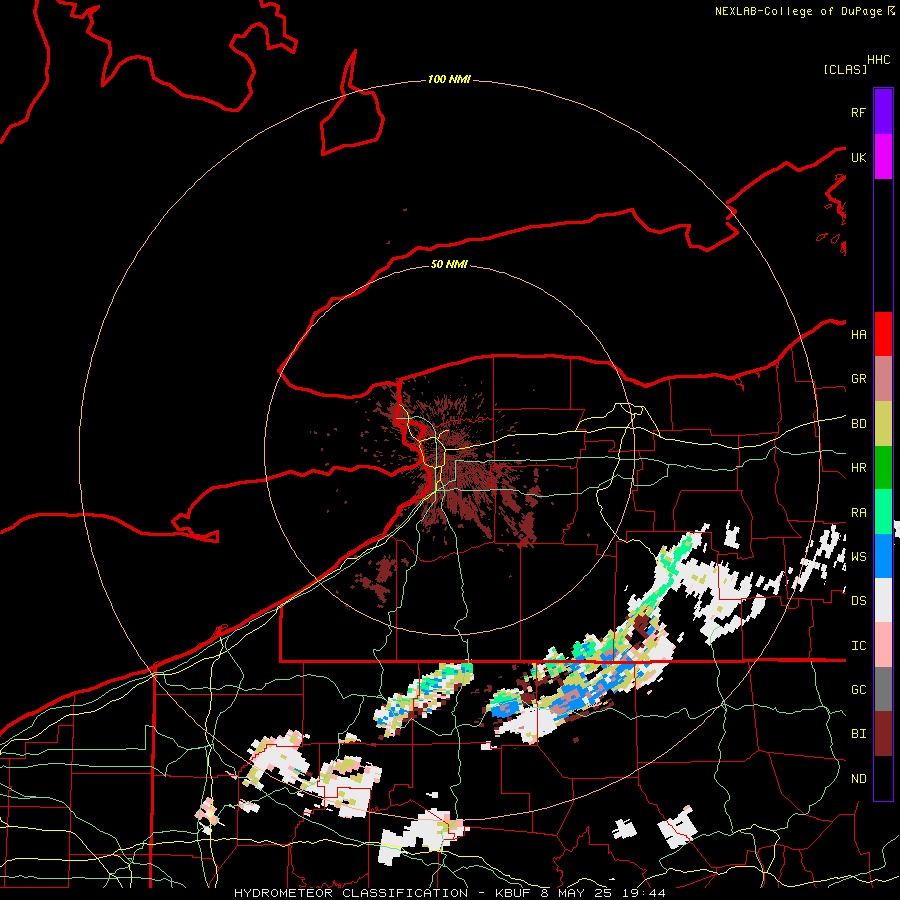Image resolution: width=900 pixels, height=900 pixels.
Task: Click the ND legend label
Action: point(858,779)
